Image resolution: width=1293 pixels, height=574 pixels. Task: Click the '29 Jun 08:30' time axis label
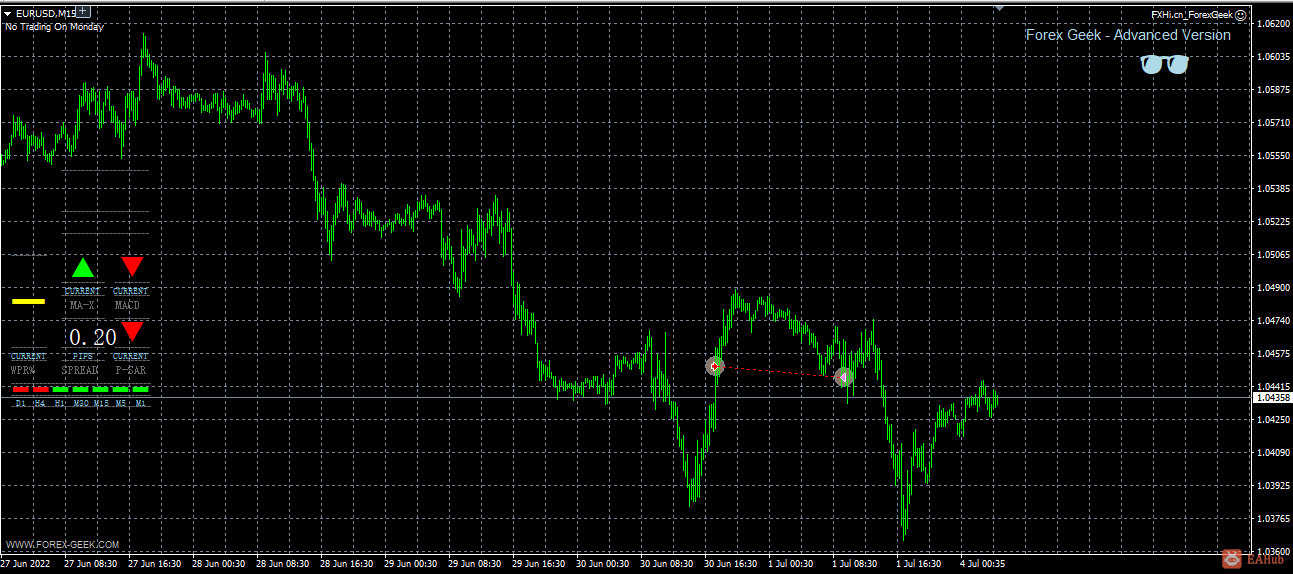(x=476, y=564)
